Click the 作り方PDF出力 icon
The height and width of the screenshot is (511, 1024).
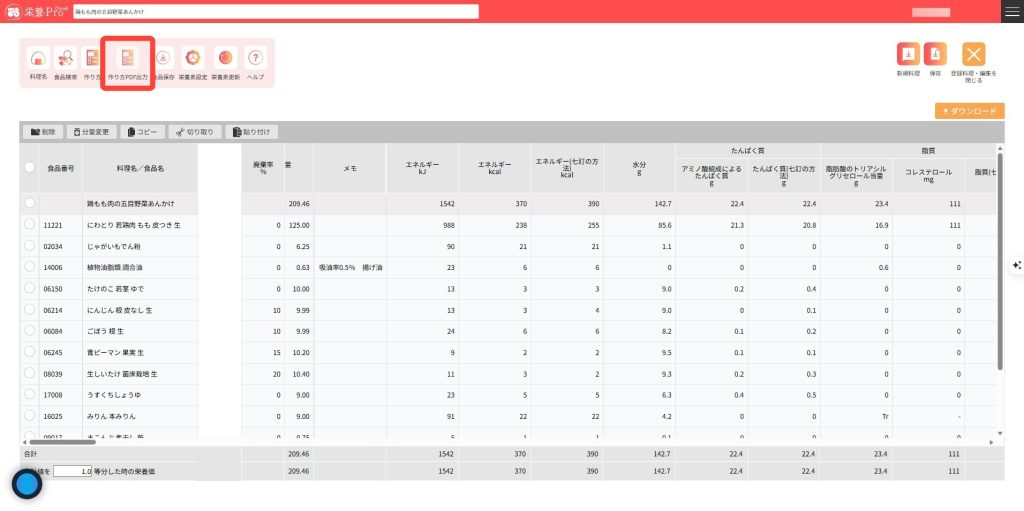point(127,58)
